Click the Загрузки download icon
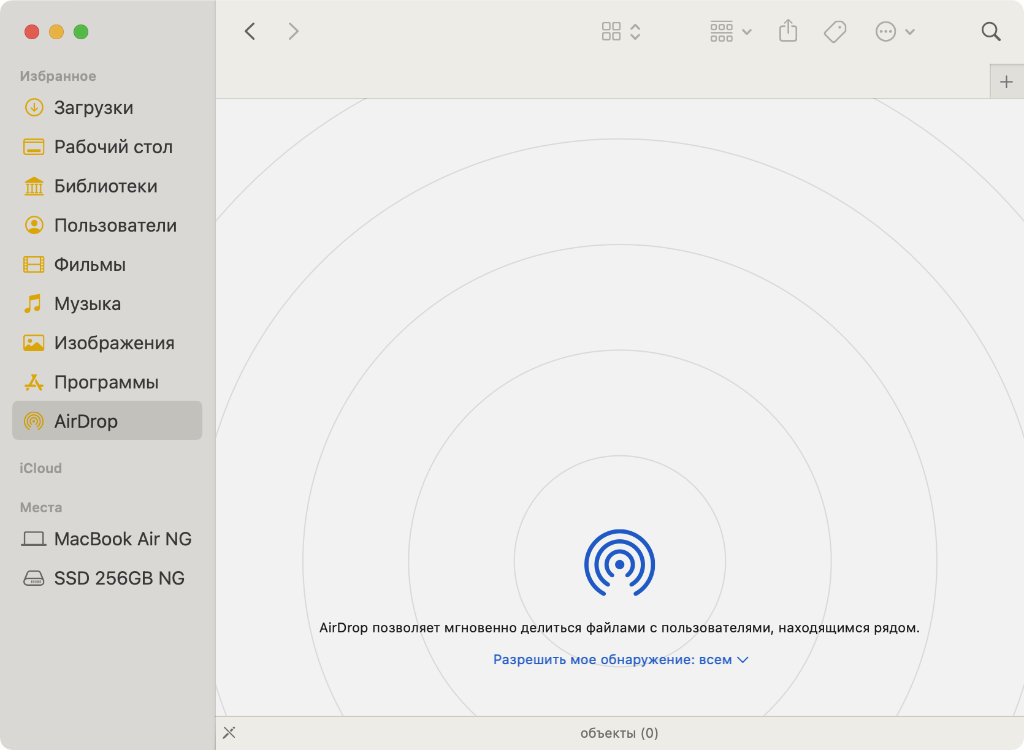This screenshot has width=1024, height=750. tap(34, 107)
